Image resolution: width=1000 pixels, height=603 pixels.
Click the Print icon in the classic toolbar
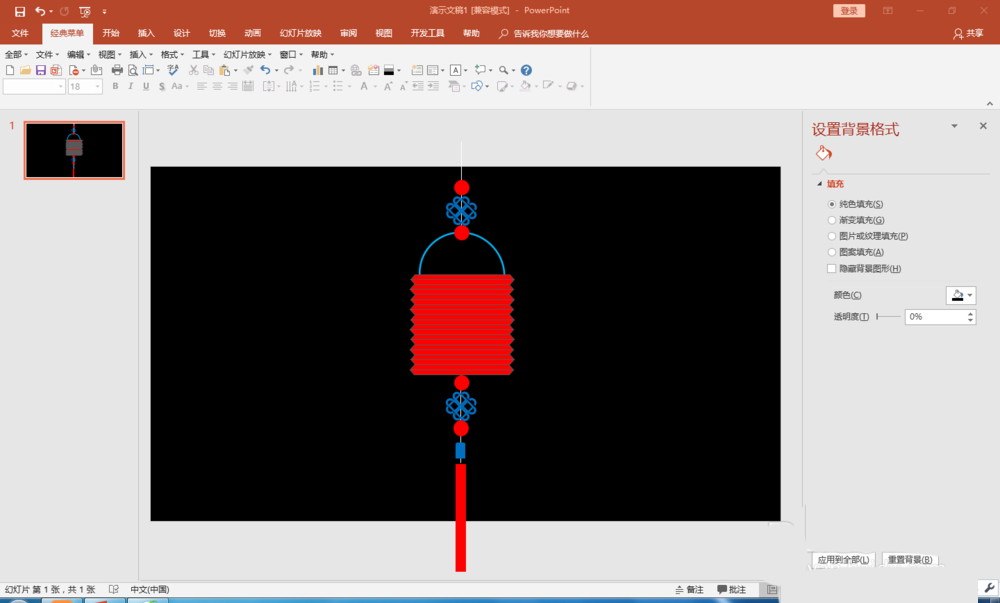click(x=117, y=70)
